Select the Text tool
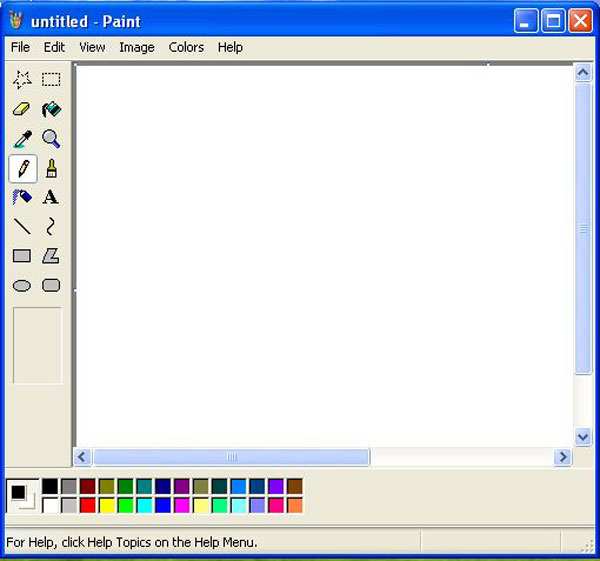This screenshot has height=561, width=600. point(51,197)
